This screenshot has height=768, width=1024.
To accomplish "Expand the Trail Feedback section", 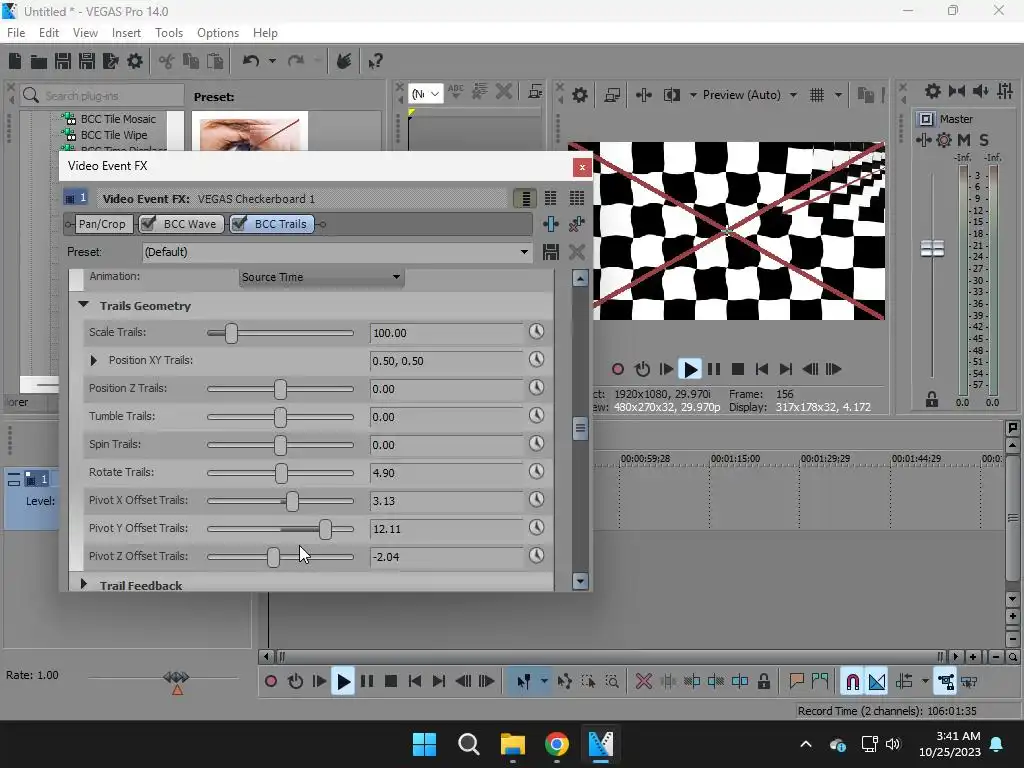I will pyautogui.click(x=83, y=584).
